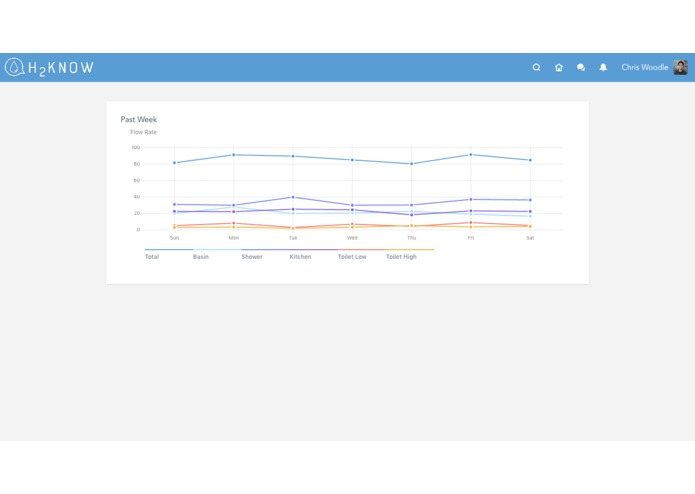Image resolution: width=695 pixels, height=494 pixels.
Task: Click the Sun x-axis label
Action: (174, 238)
